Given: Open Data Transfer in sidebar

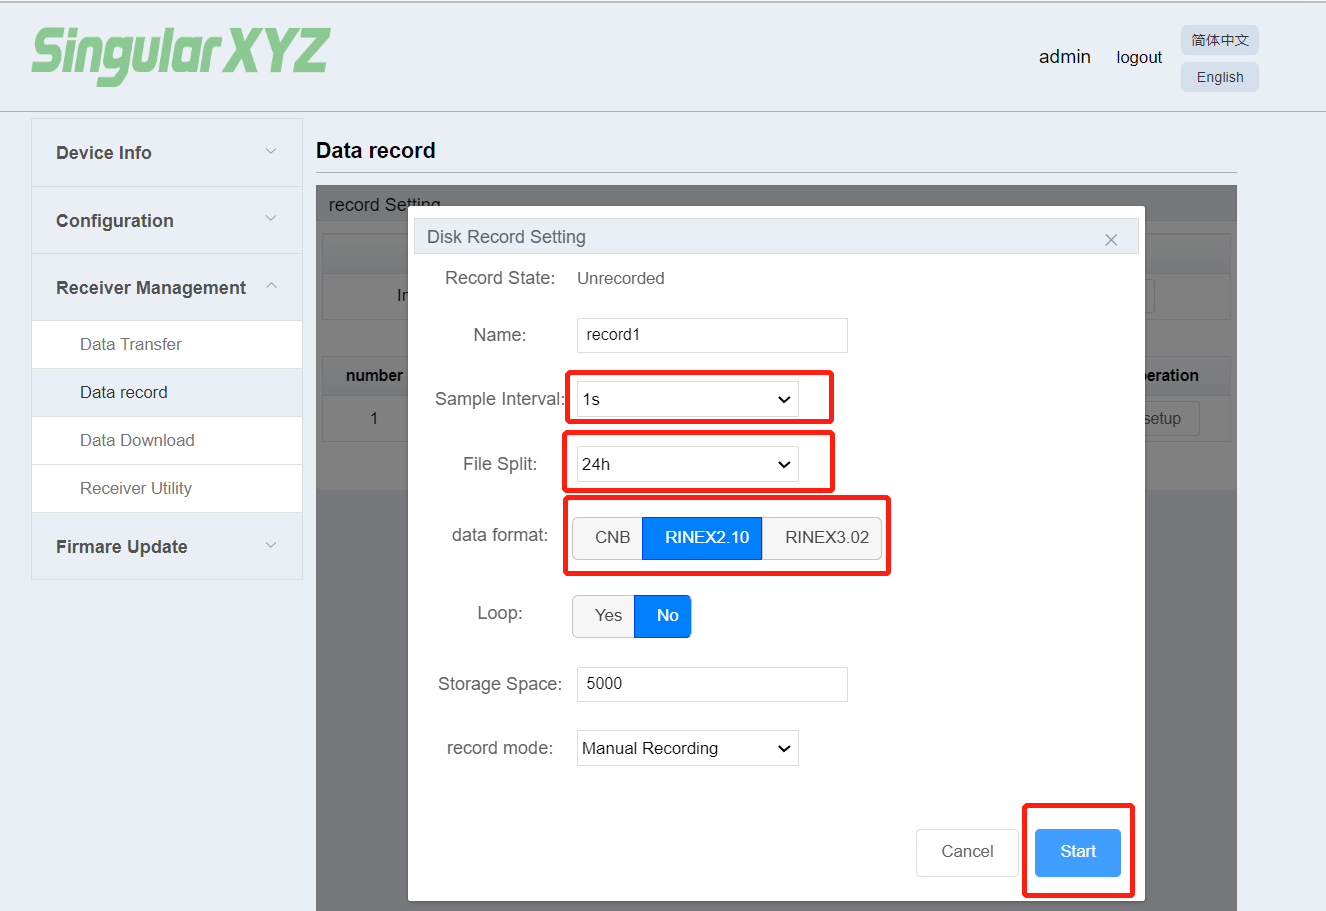Looking at the screenshot, I should point(131,345).
